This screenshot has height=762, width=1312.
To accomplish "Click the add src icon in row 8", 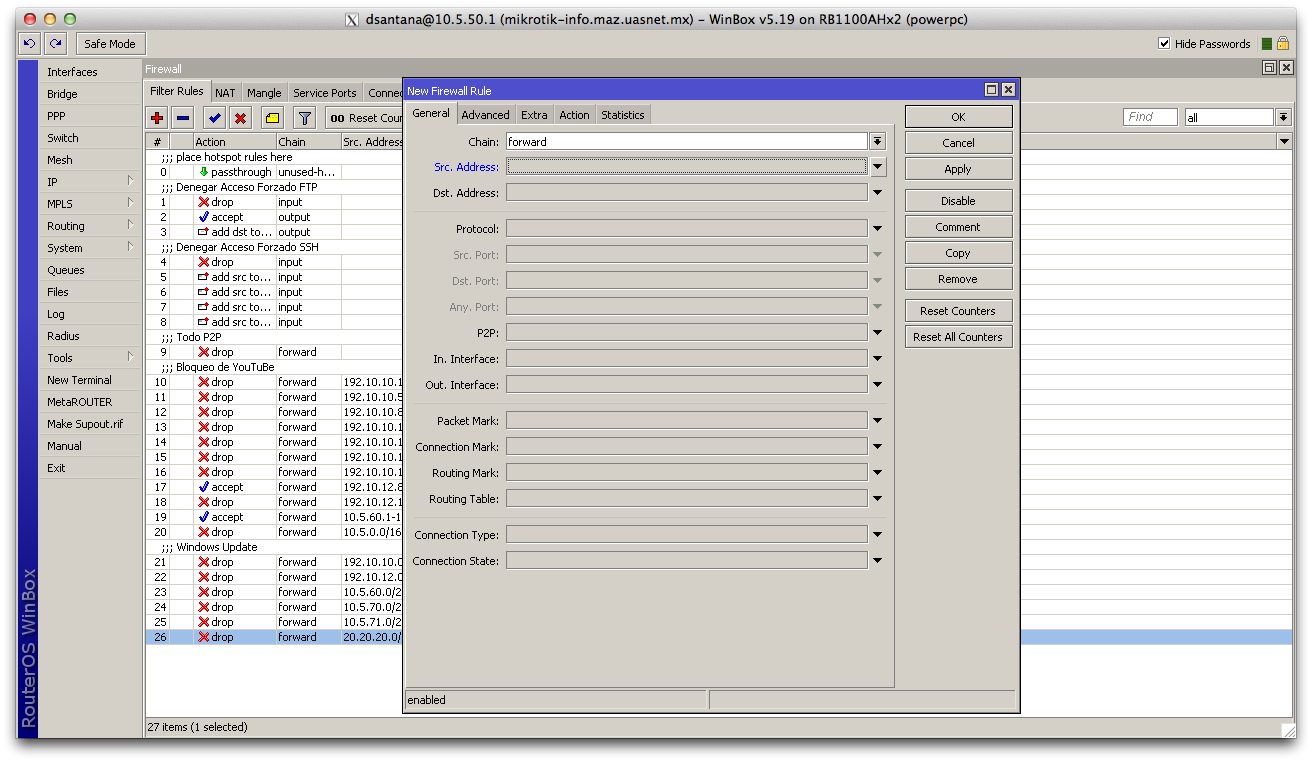I will [203, 322].
